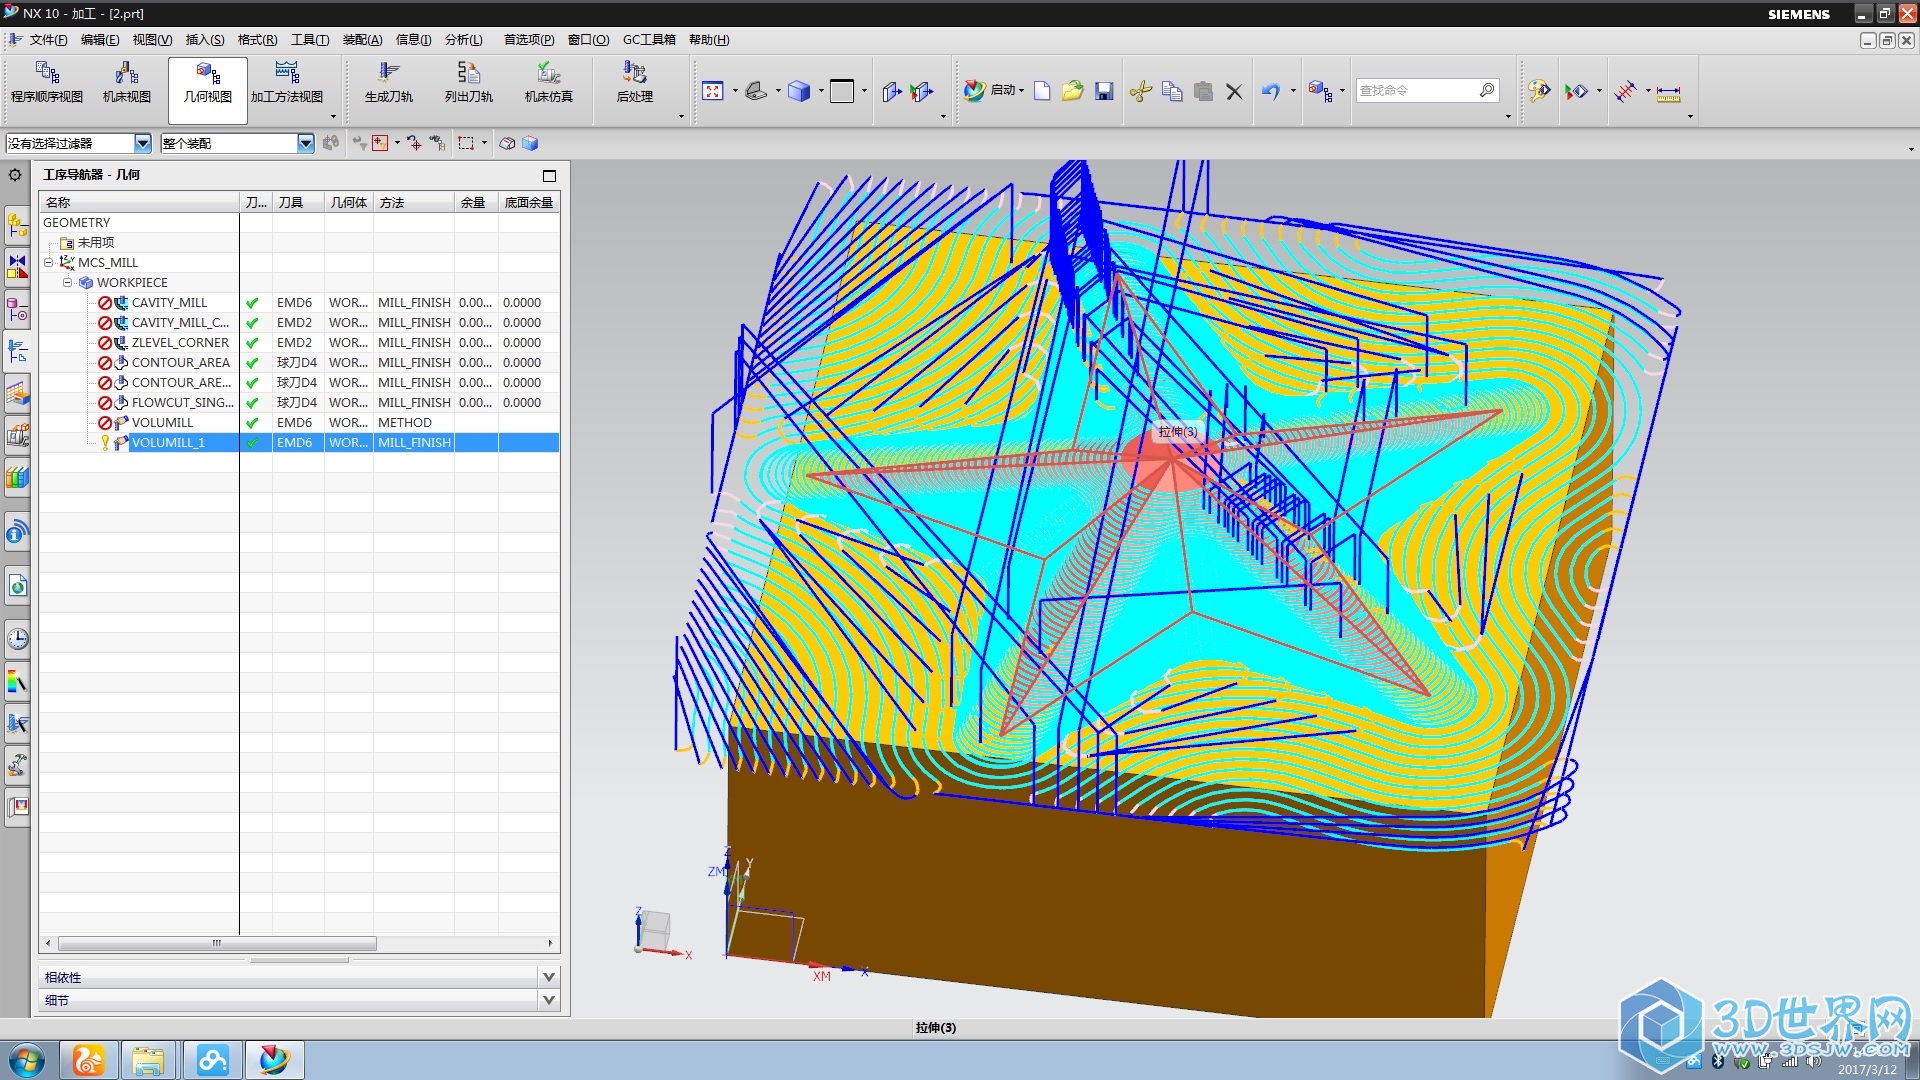Open the 编辑(E) menu
Viewport: 1920px width, 1080px height.
tap(100, 40)
